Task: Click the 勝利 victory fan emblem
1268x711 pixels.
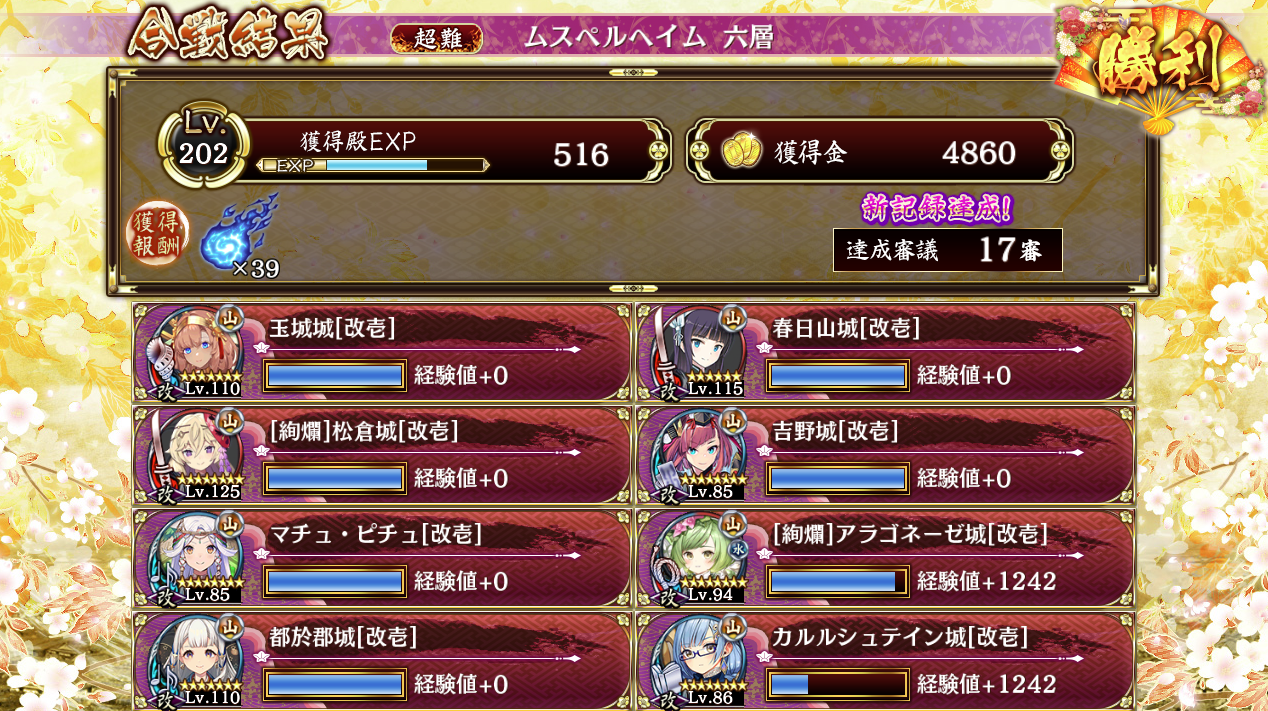Action: click(1160, 67)
